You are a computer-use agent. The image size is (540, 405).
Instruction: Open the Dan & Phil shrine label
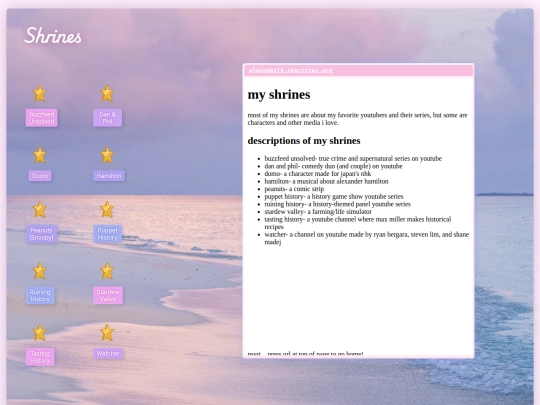107,118
